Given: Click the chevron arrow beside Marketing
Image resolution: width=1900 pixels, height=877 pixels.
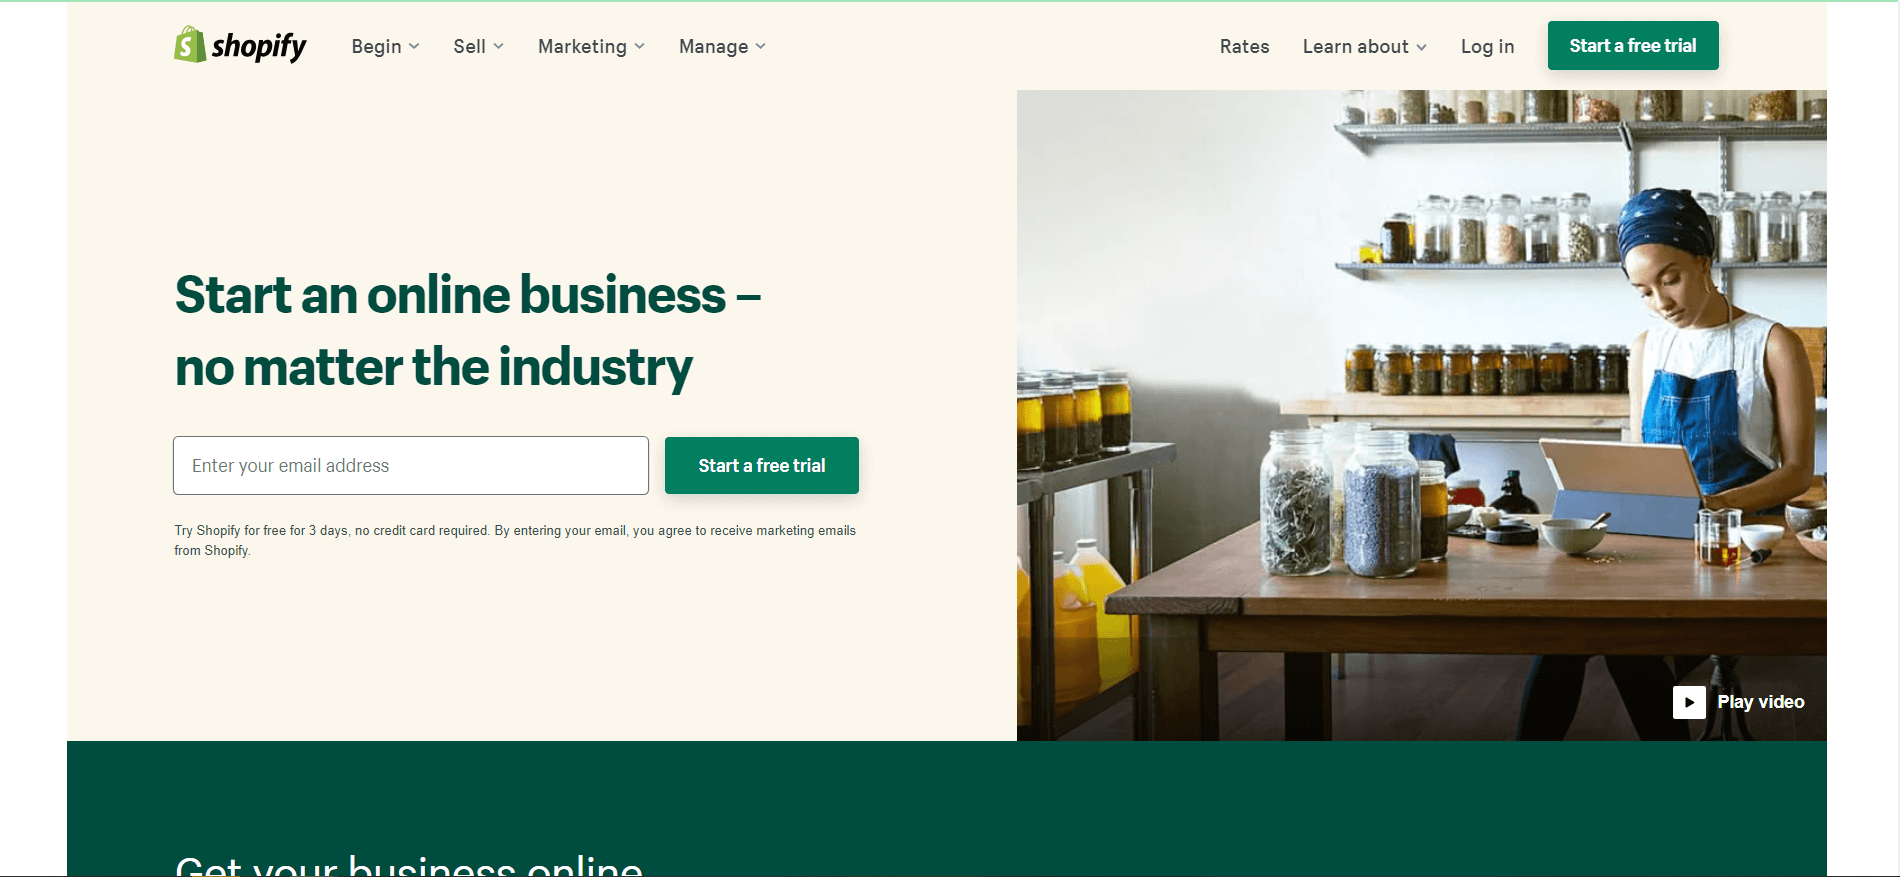Looking at the screenshot, I should pos(639,47).
